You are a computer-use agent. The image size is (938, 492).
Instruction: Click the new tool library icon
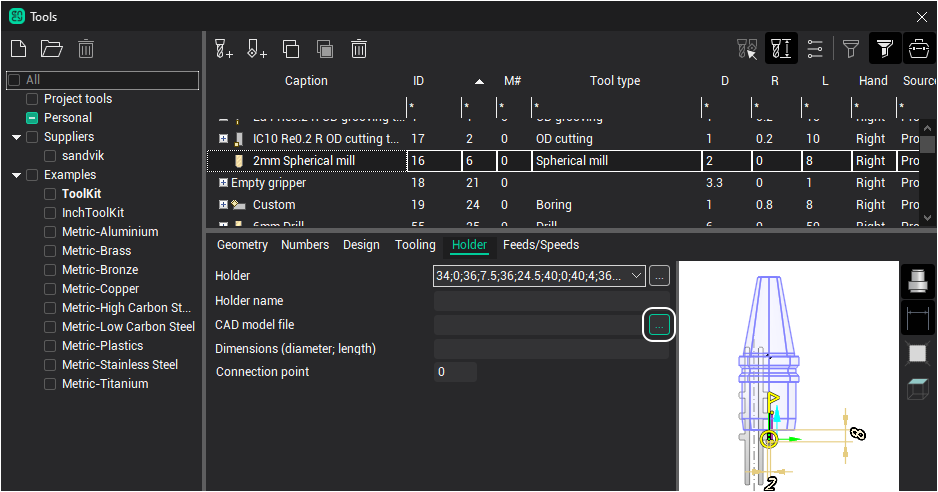point(18,48)
